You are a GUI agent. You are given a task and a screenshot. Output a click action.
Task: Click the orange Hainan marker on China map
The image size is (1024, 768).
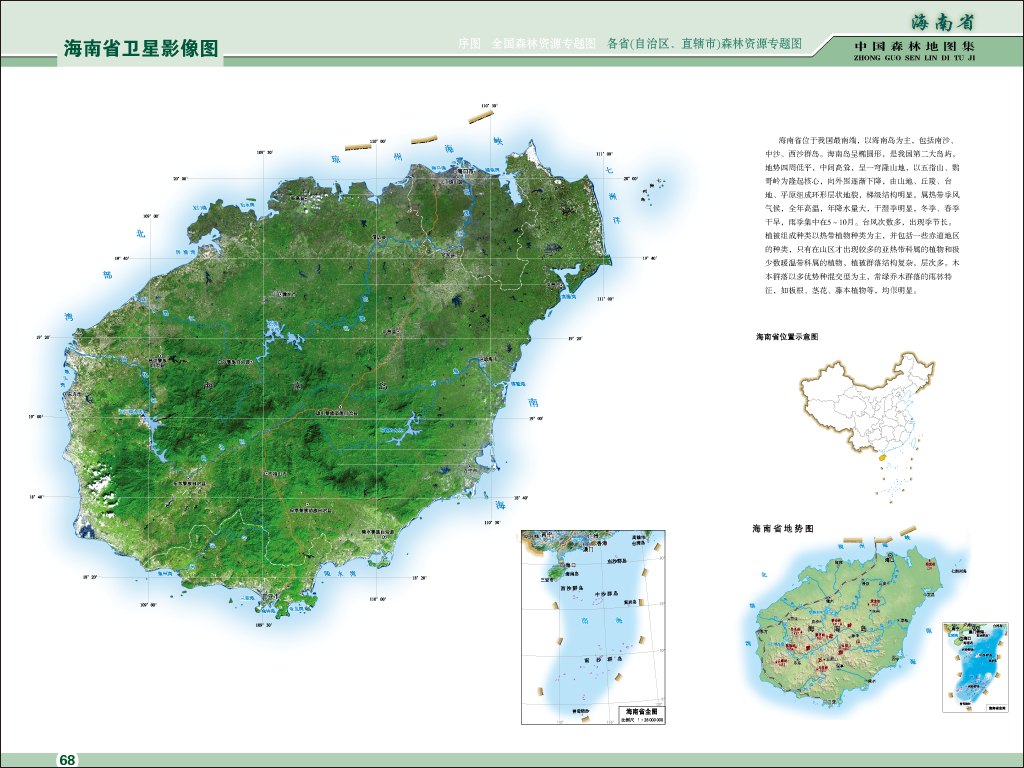click(881, 459)
